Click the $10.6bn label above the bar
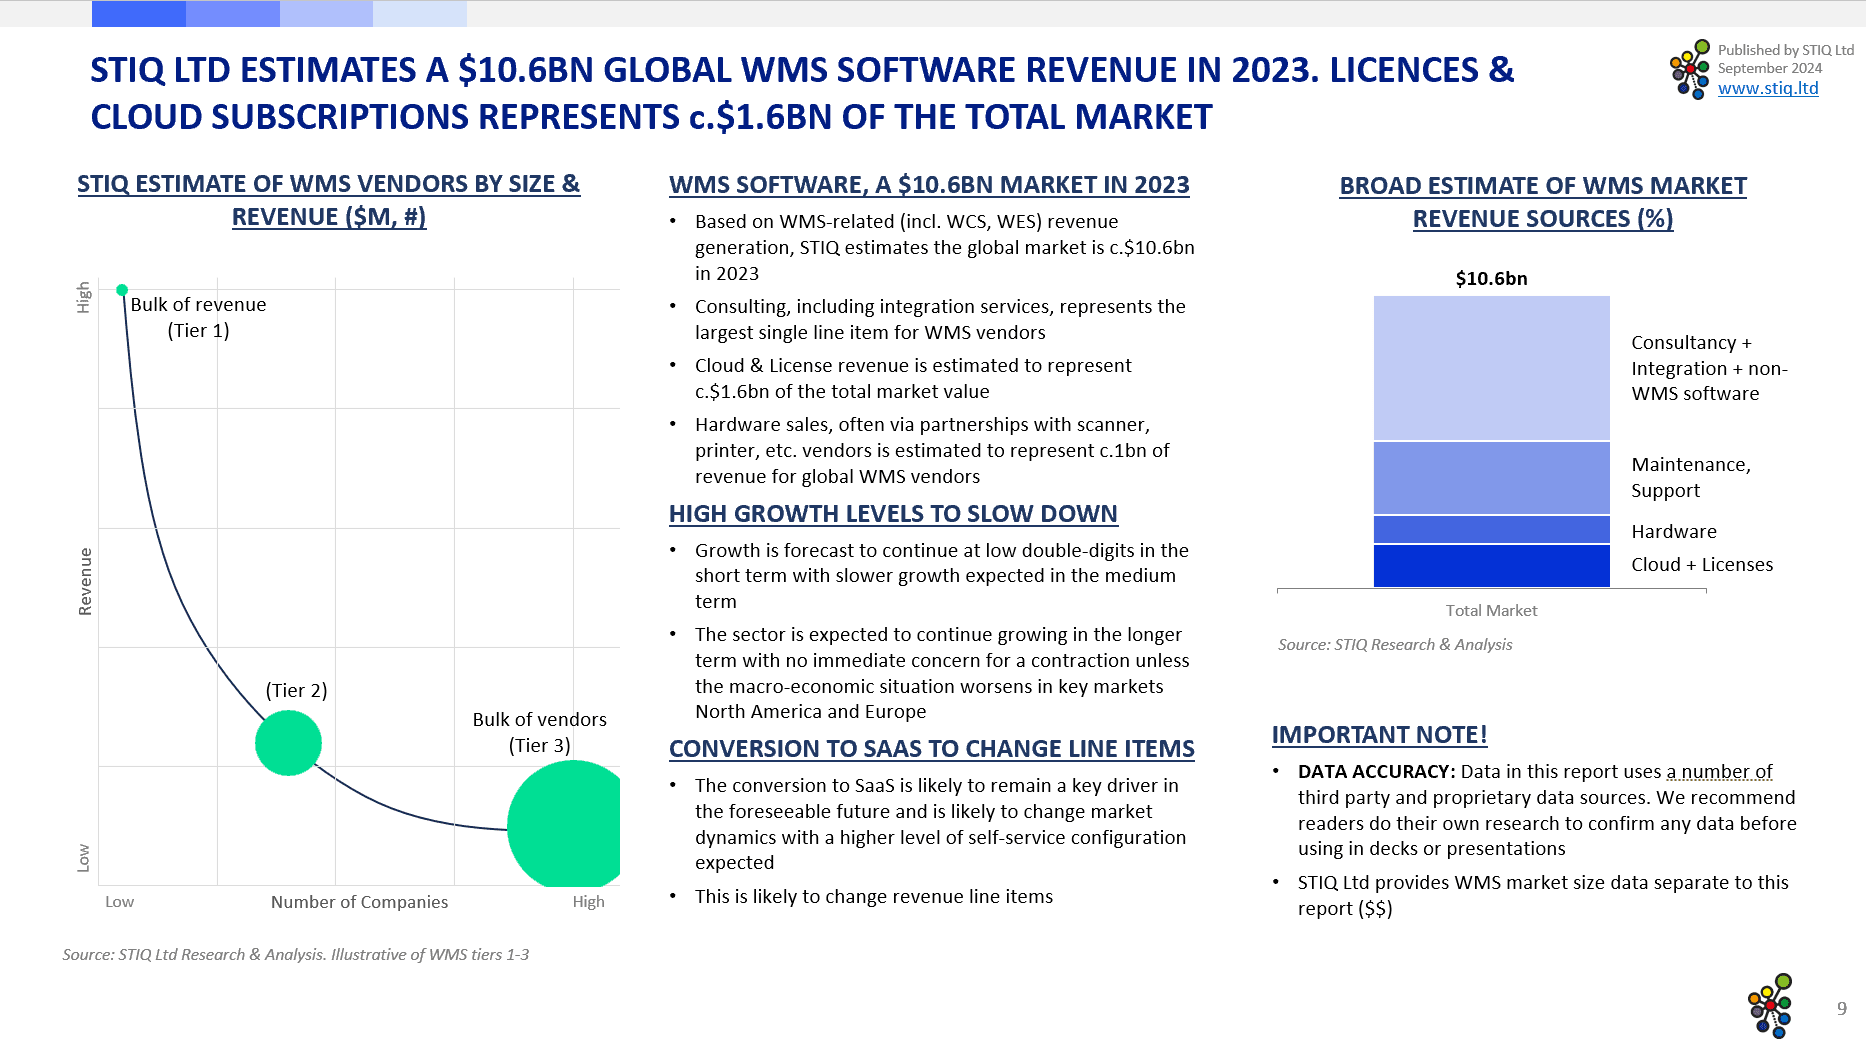The image size is (1866, 1046). [1491, 279]
